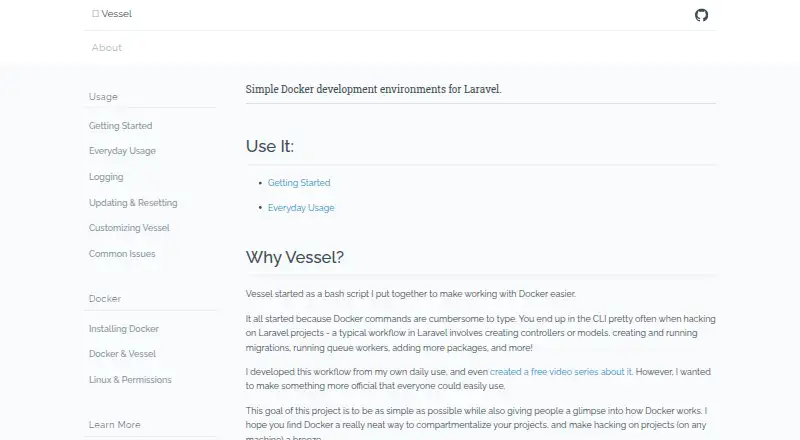Open Installing Docker sidebar link
Screen dimensions: 800x440
point(123,329)
